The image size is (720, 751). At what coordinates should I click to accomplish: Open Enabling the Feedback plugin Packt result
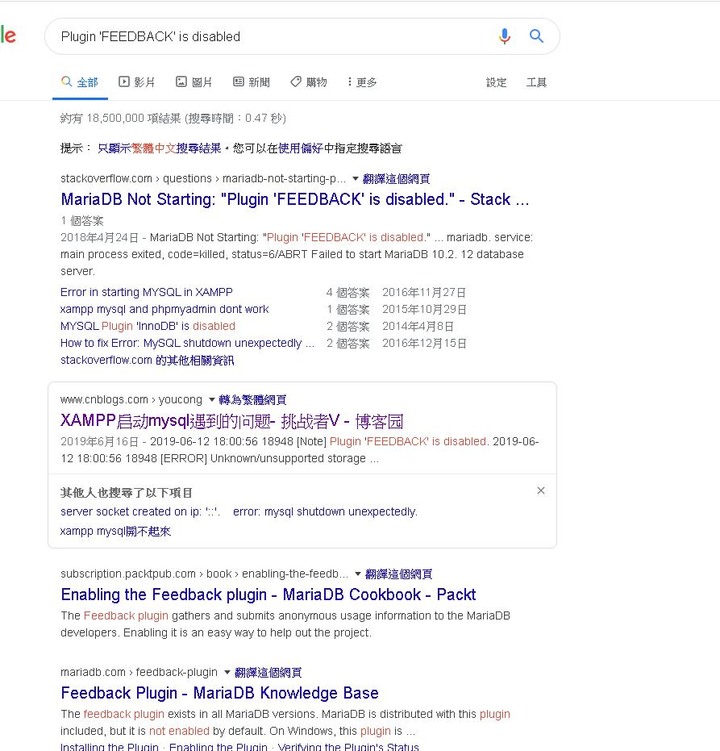268,594
